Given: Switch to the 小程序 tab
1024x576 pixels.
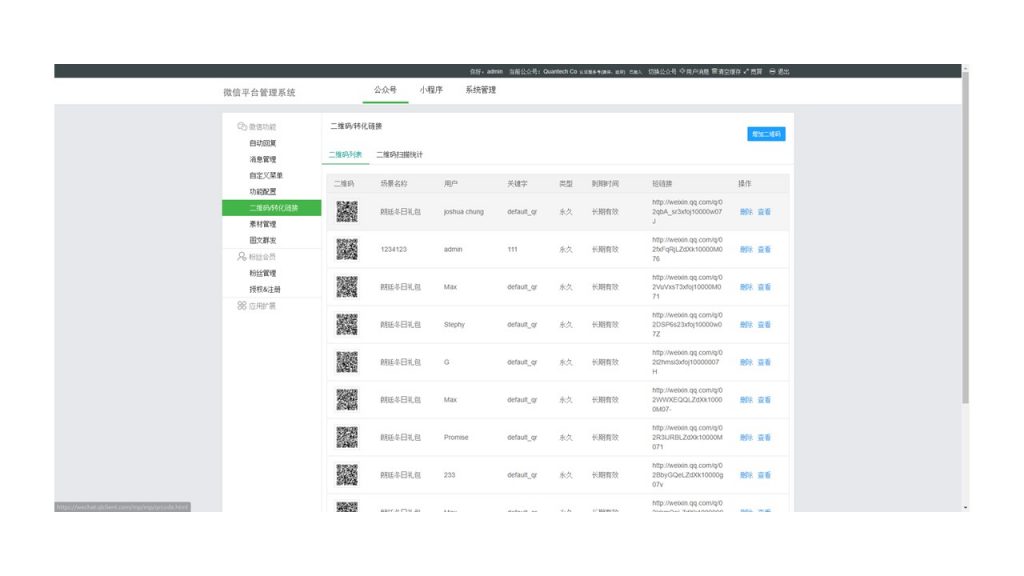Looking at the screenshot, I should pyautogui.click(x=430, y=89).
